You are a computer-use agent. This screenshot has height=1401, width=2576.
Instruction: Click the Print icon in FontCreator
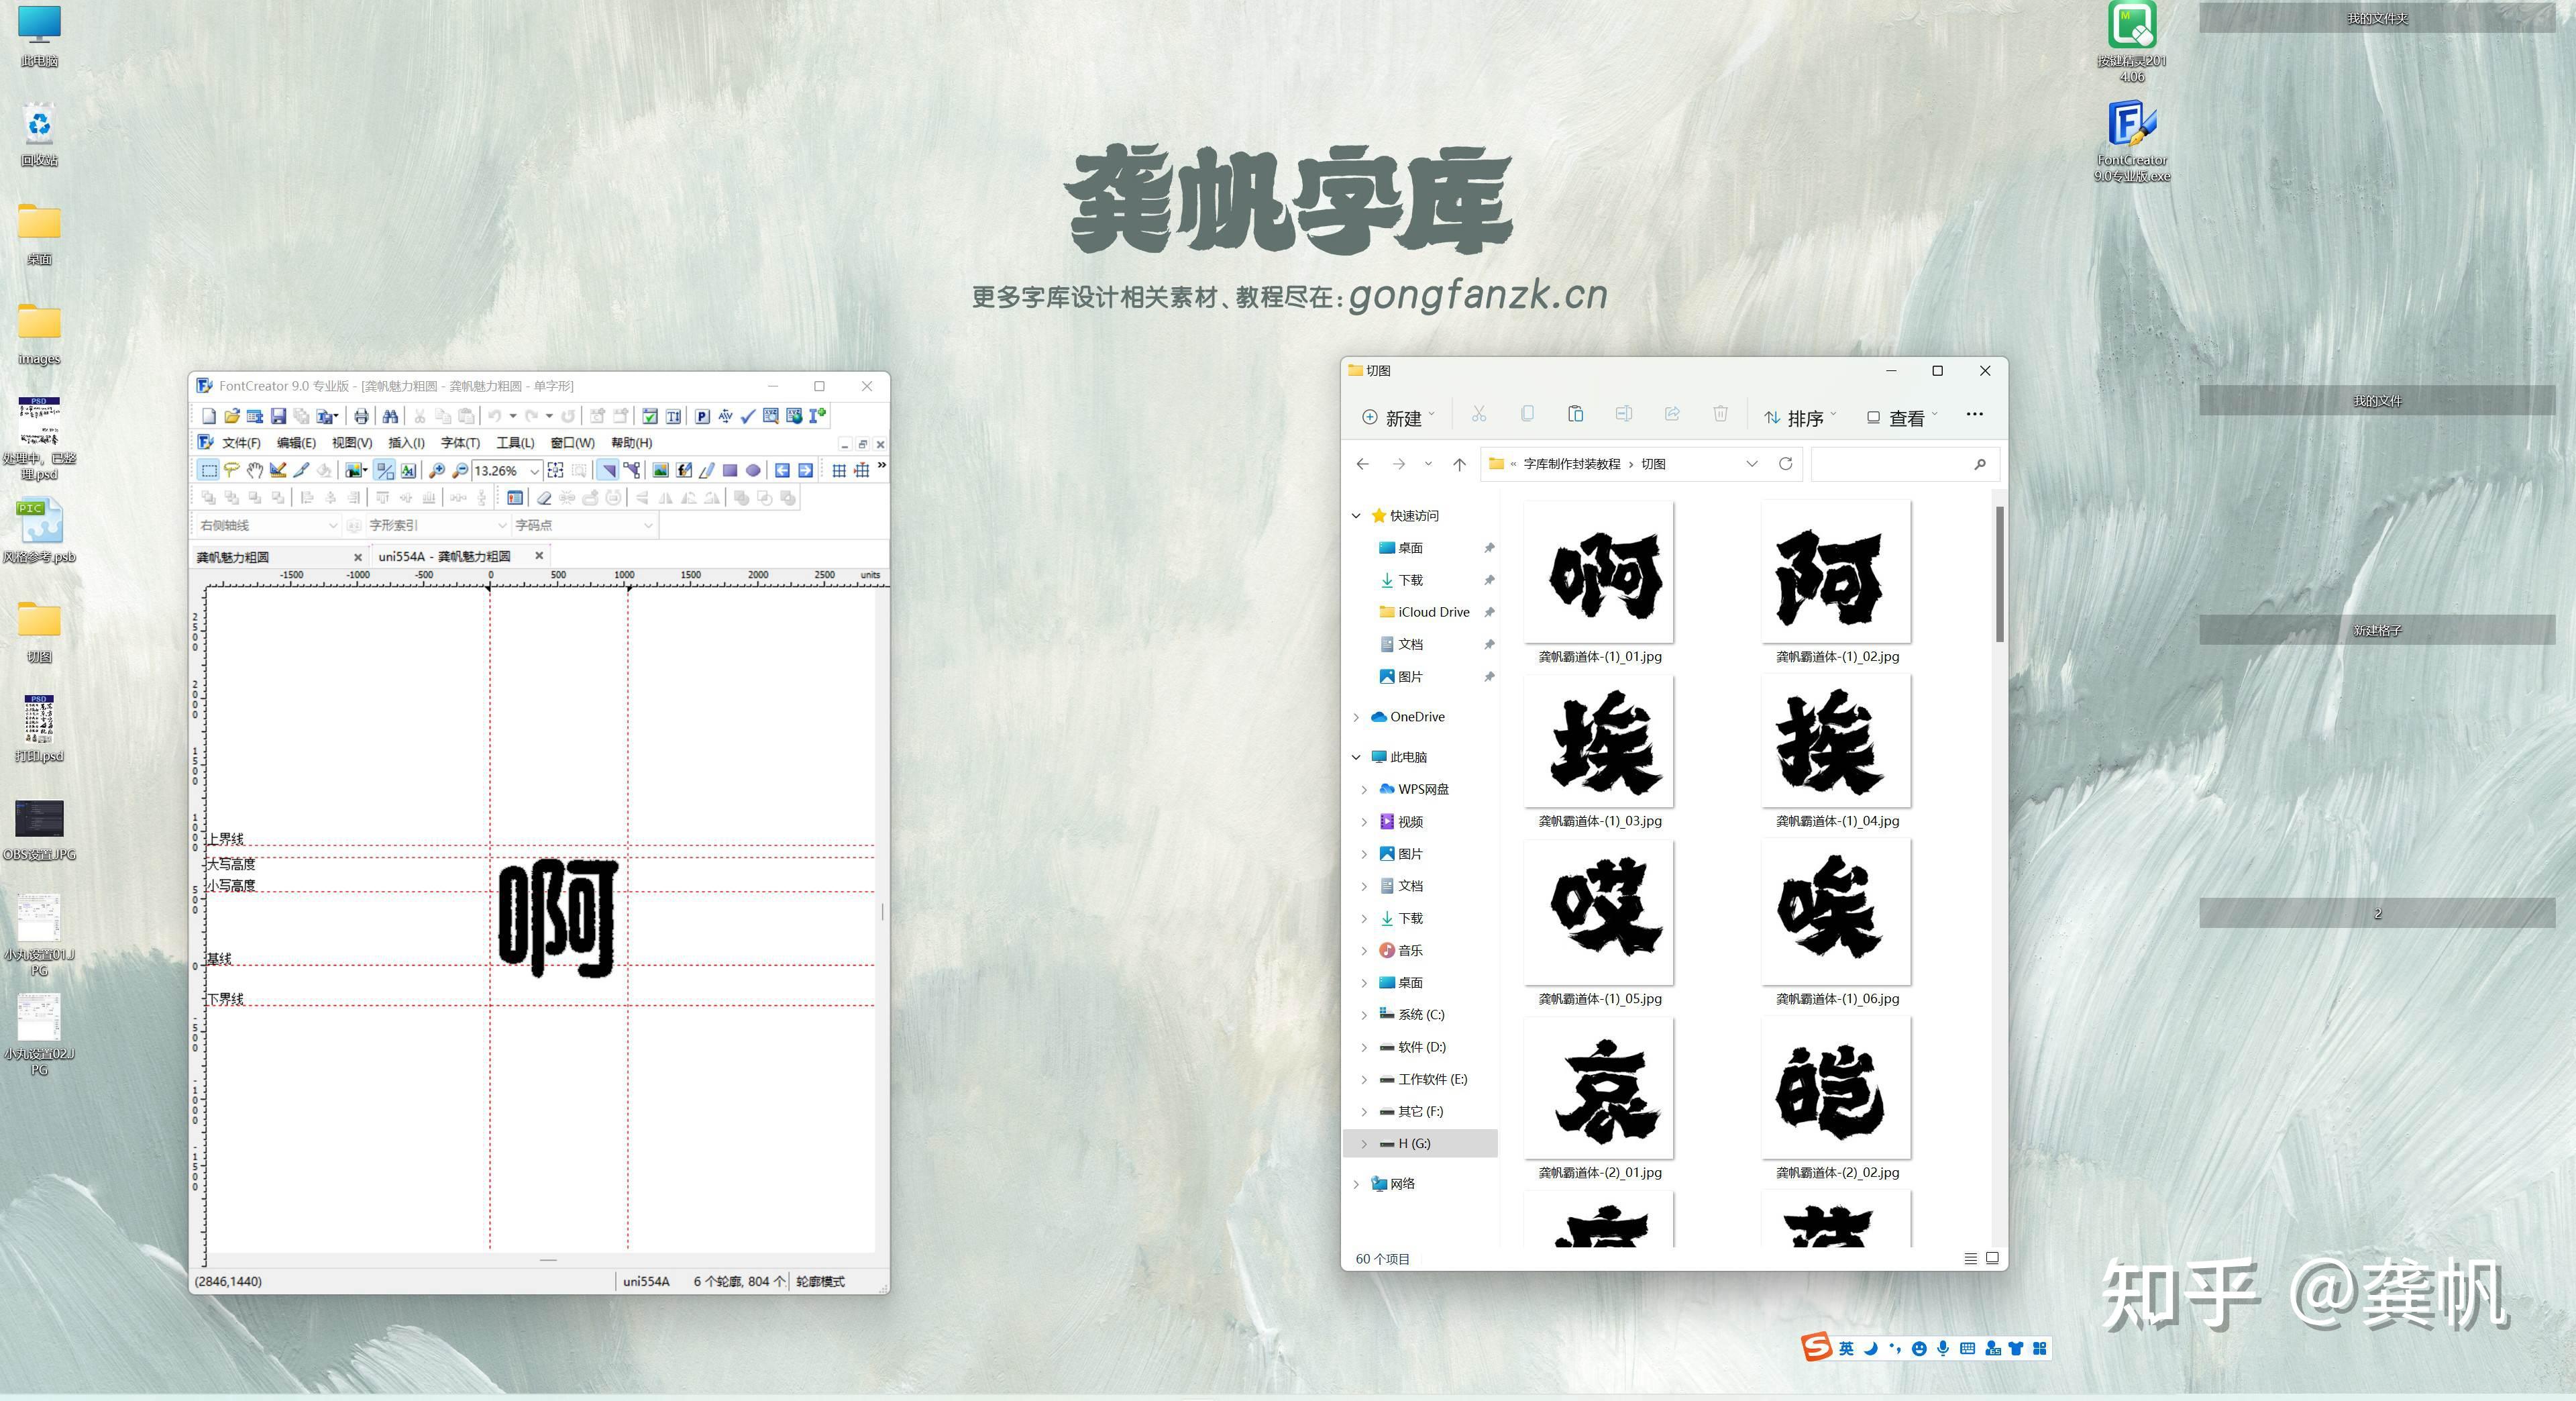click(361, 417)
